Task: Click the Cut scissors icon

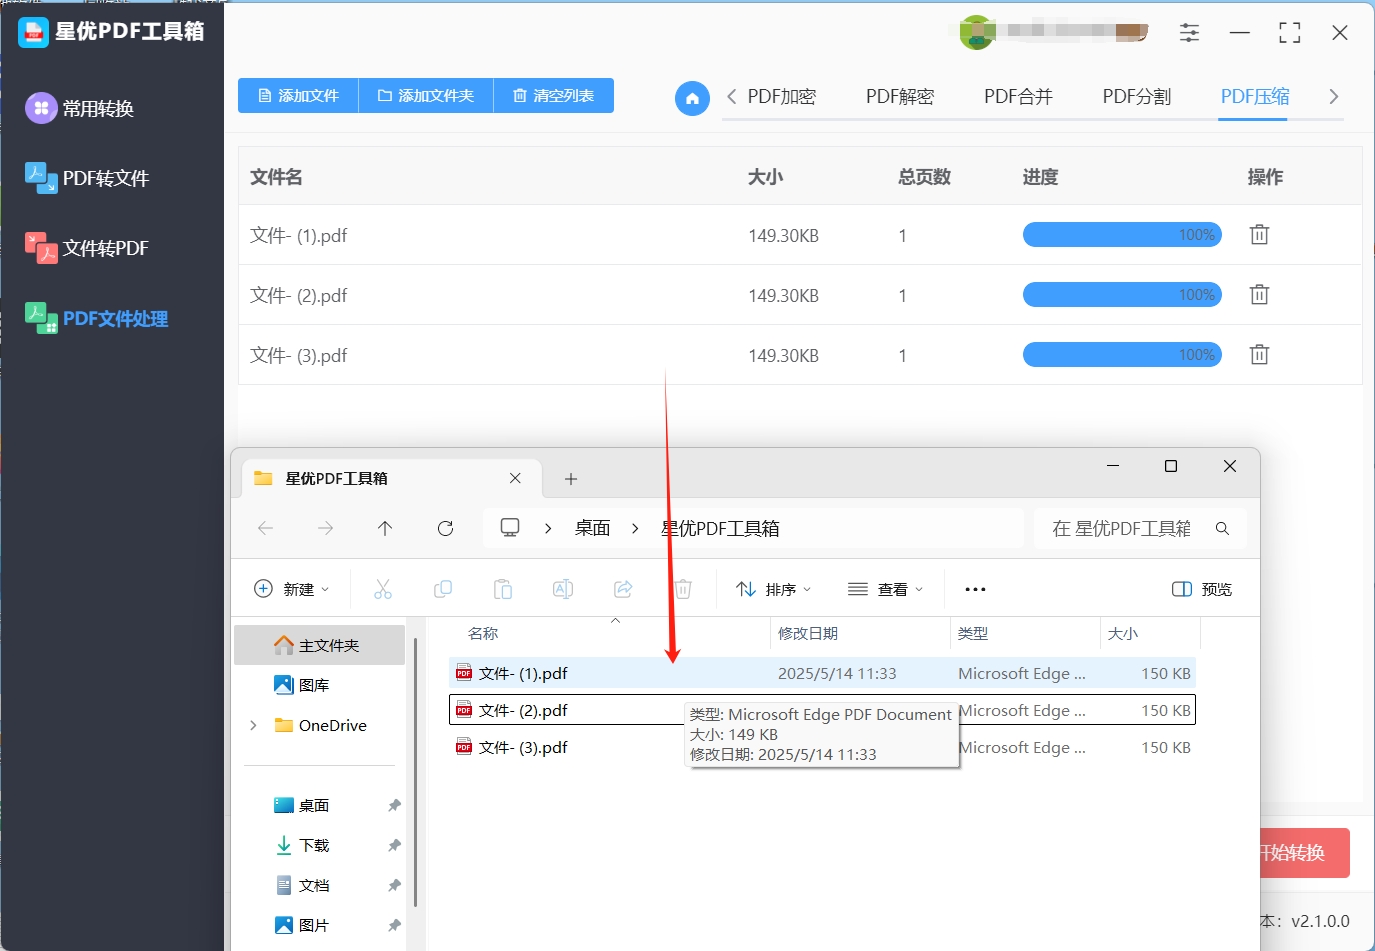Action: coord(383,589)
